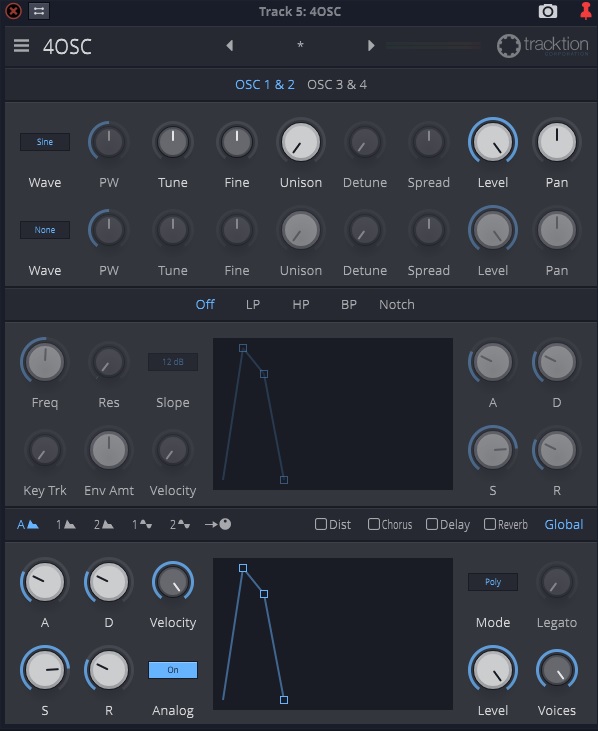Viewport: 598px width, 731px height.
Task: Set filter type to HP
Action: click(x=301, y=304)
